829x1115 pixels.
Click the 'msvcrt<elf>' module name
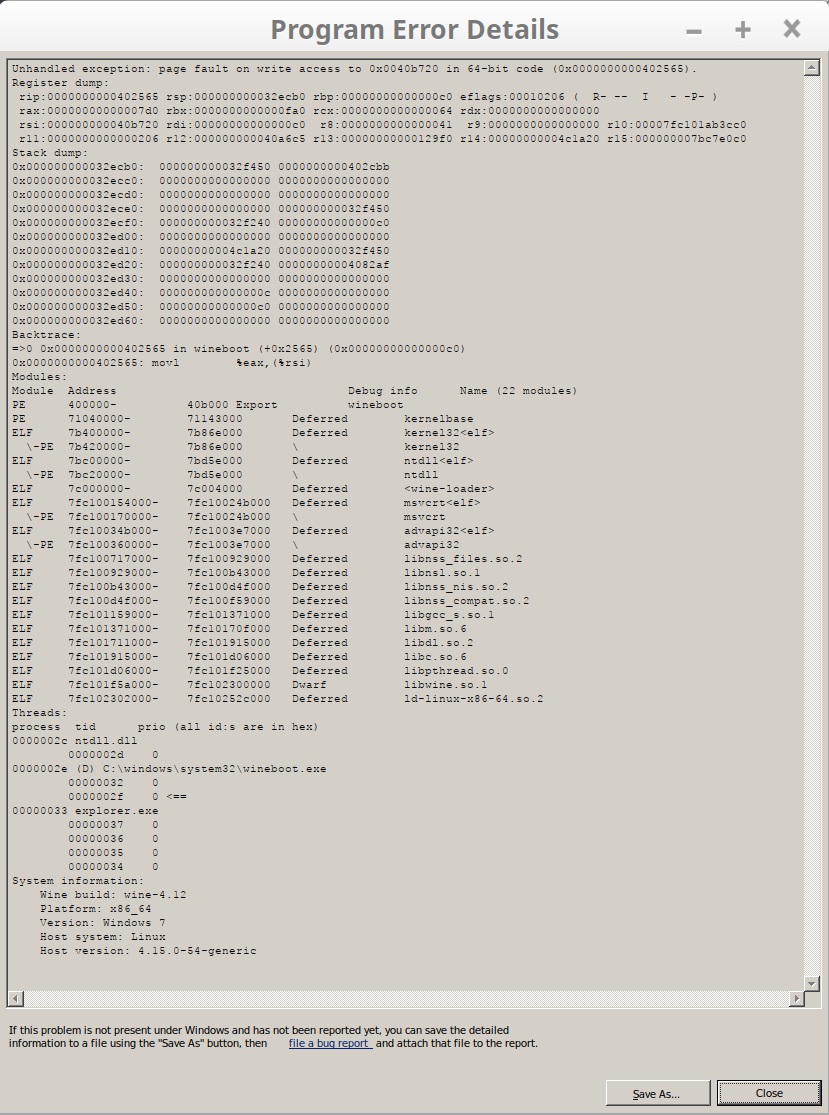[442, 503]
